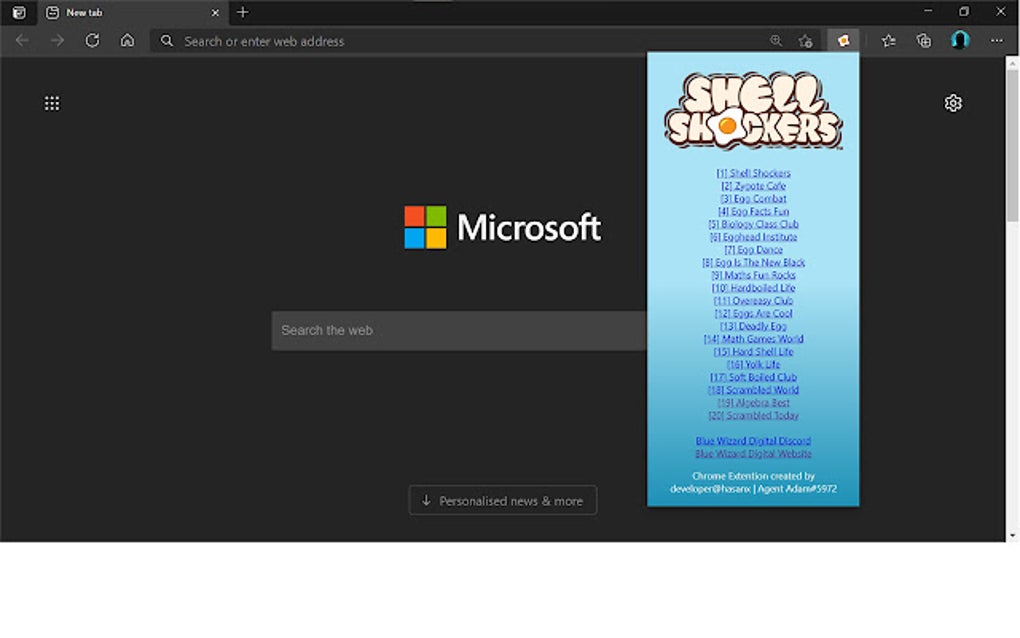Open the Blue Wizard Digital Website link
Screen dimensions: 1020x638
(x=753, y=454)
